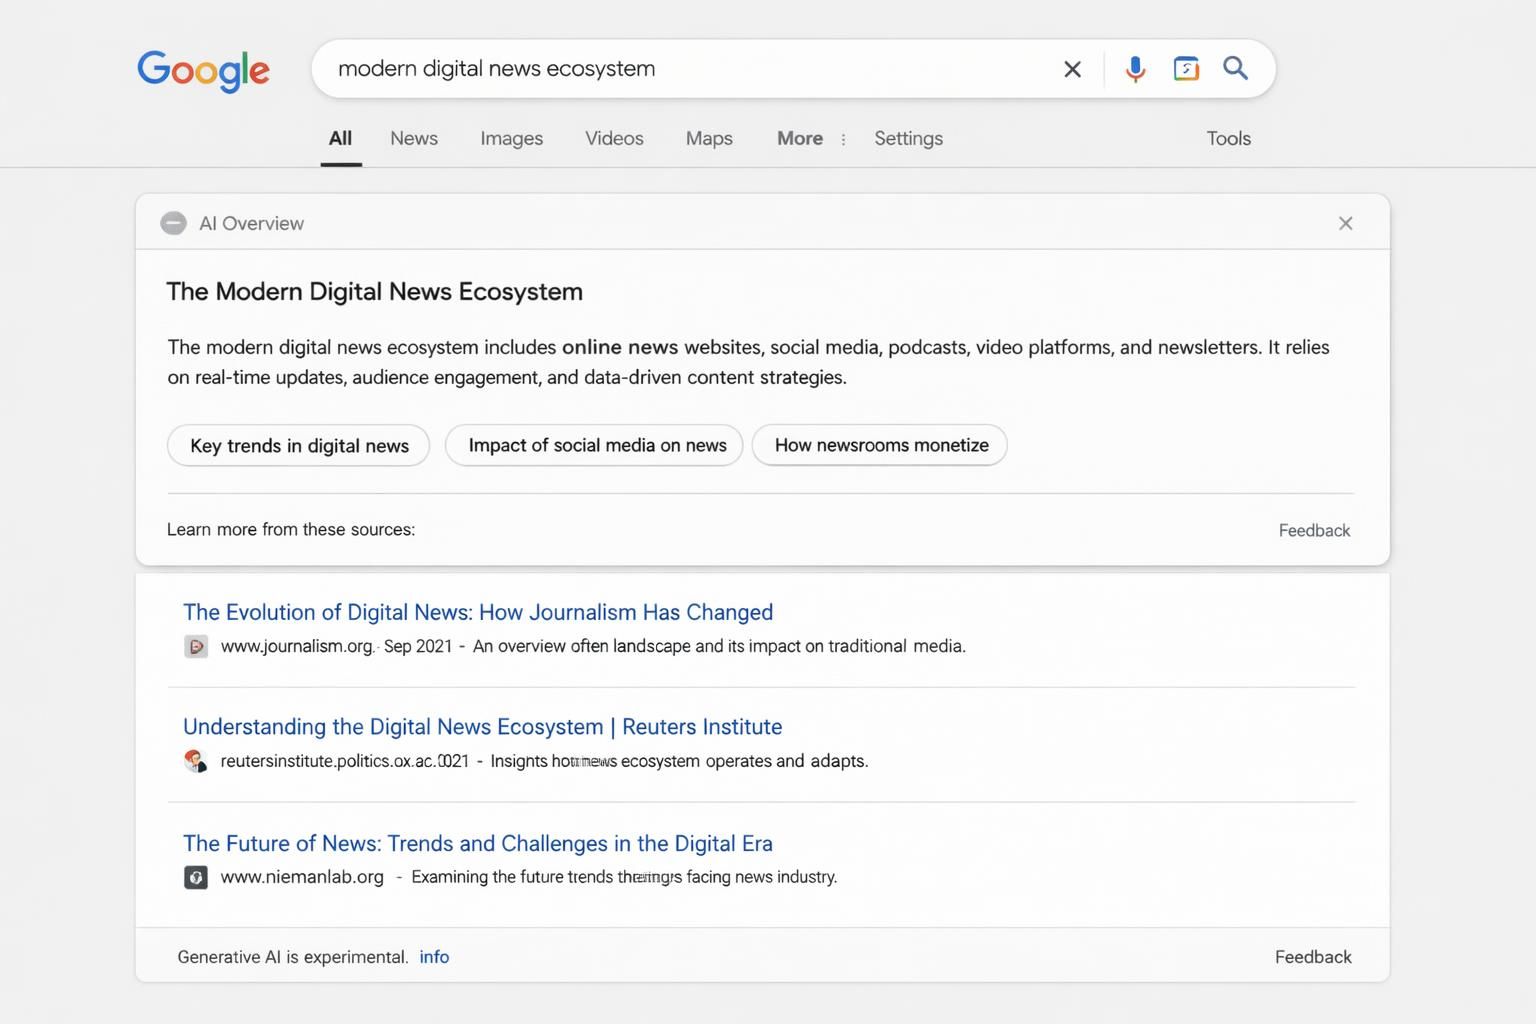Image resolution: width=1536 pixels, height=1024 pixels.
Task: Click the 'Generative AI is experimental.' text
Action: tap(293, 957)
